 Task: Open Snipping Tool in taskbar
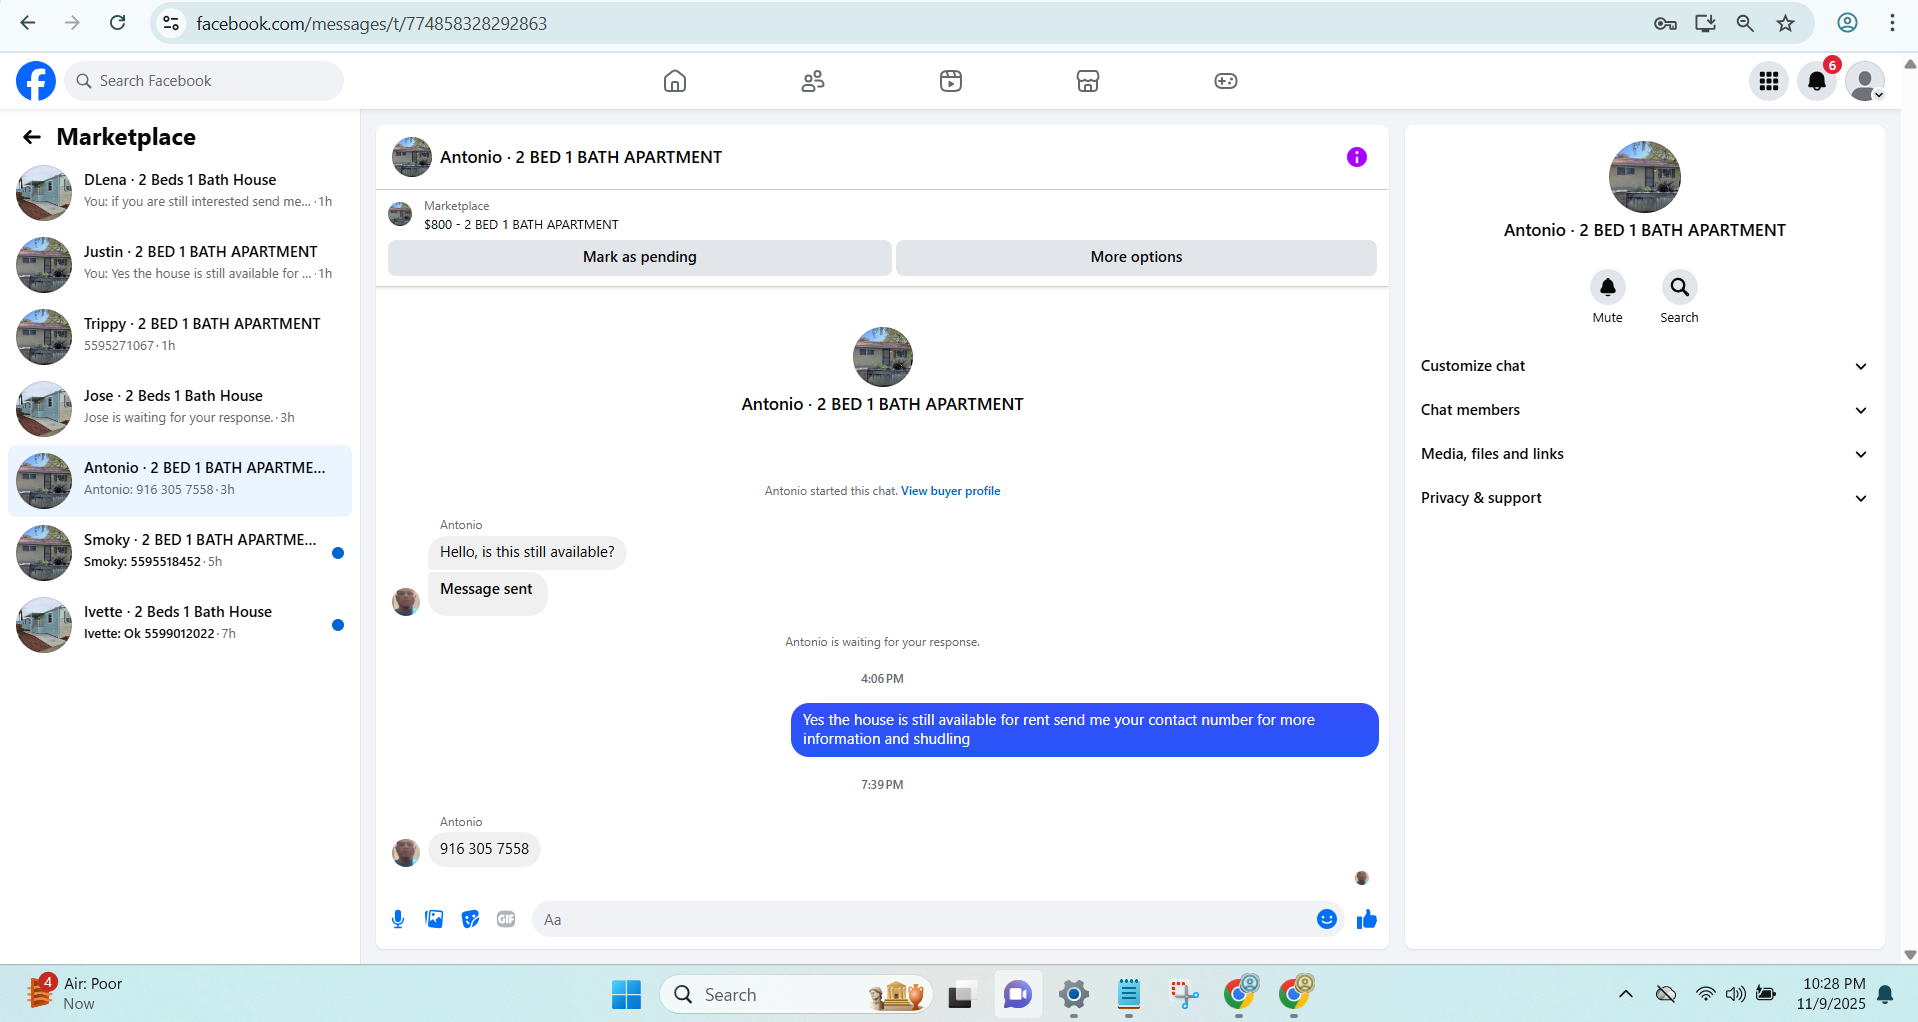[x=1184, y=994]
